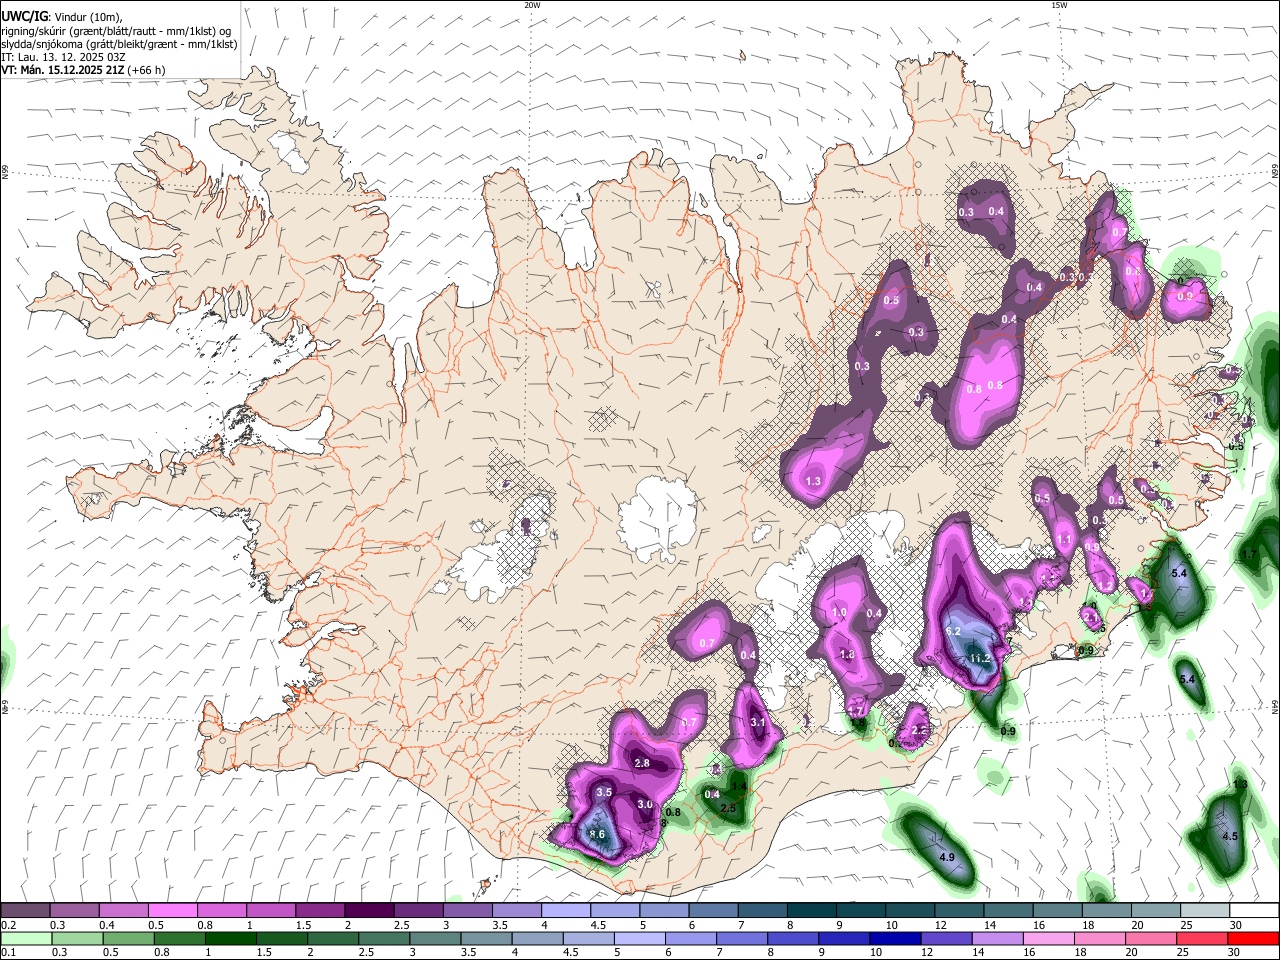The width and height of the screenshot is (1280, 960).
Task: Select lower scale pale green swatch between 0.1 and 0.3
Action: coord(25,938)
